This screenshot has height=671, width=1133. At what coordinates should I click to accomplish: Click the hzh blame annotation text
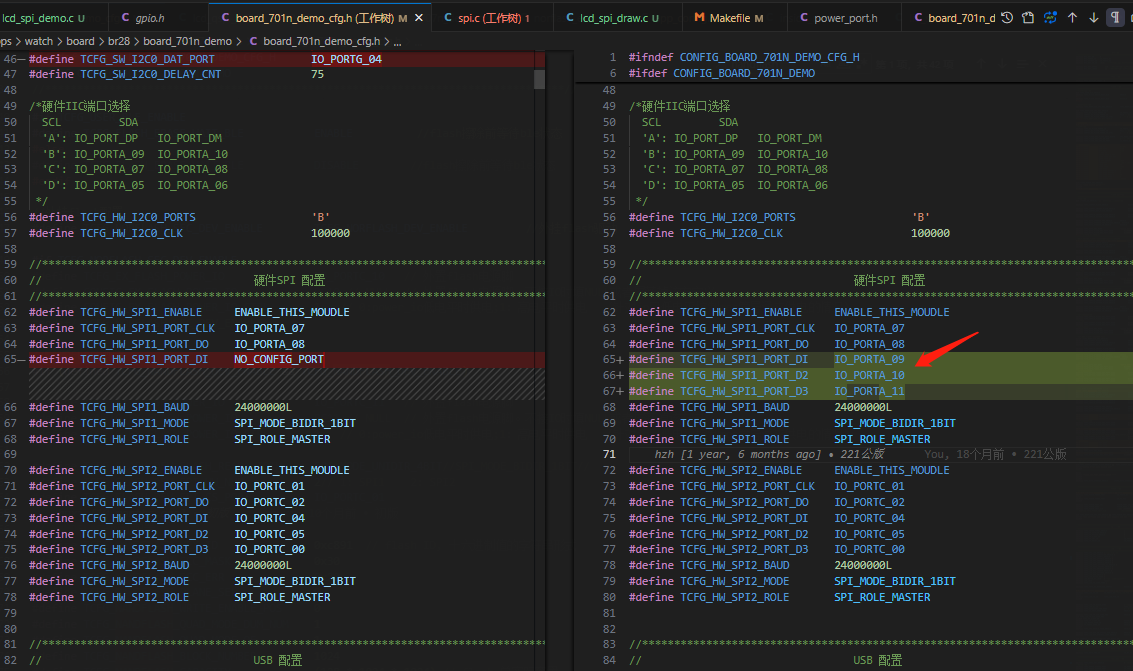click(770, 454)
